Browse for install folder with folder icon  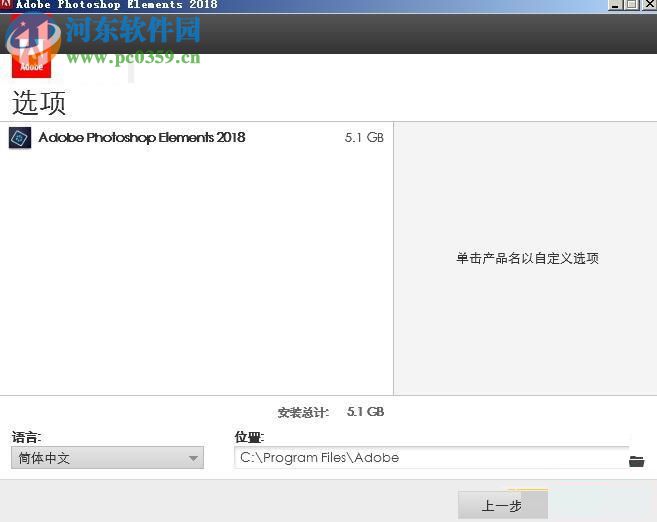[x=636, y=461]
